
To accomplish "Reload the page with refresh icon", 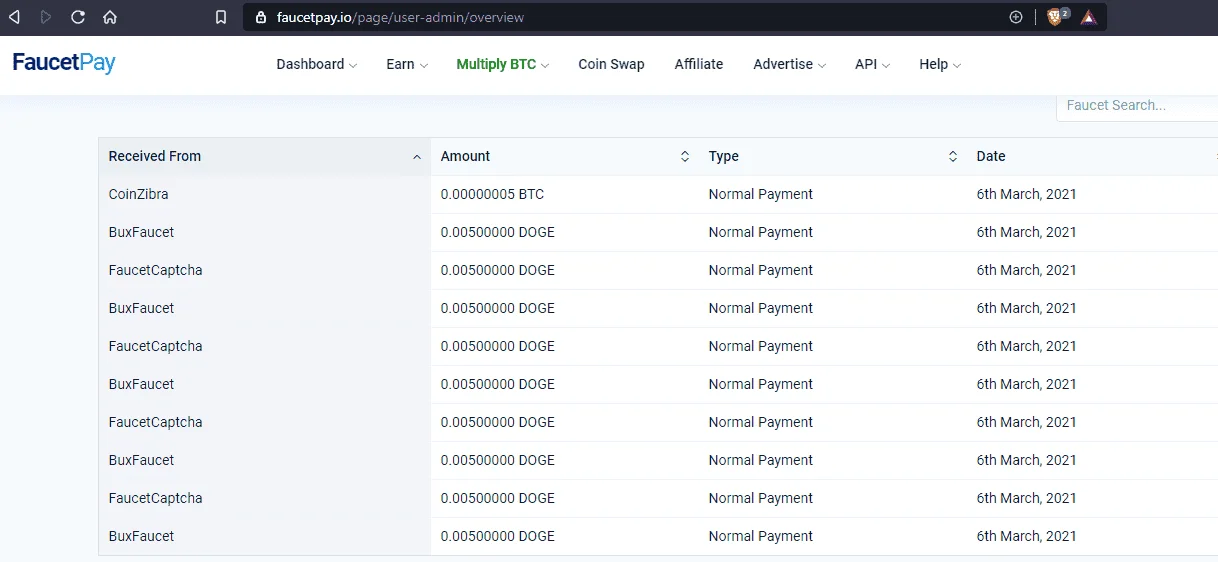I will [x=78, y=17].
